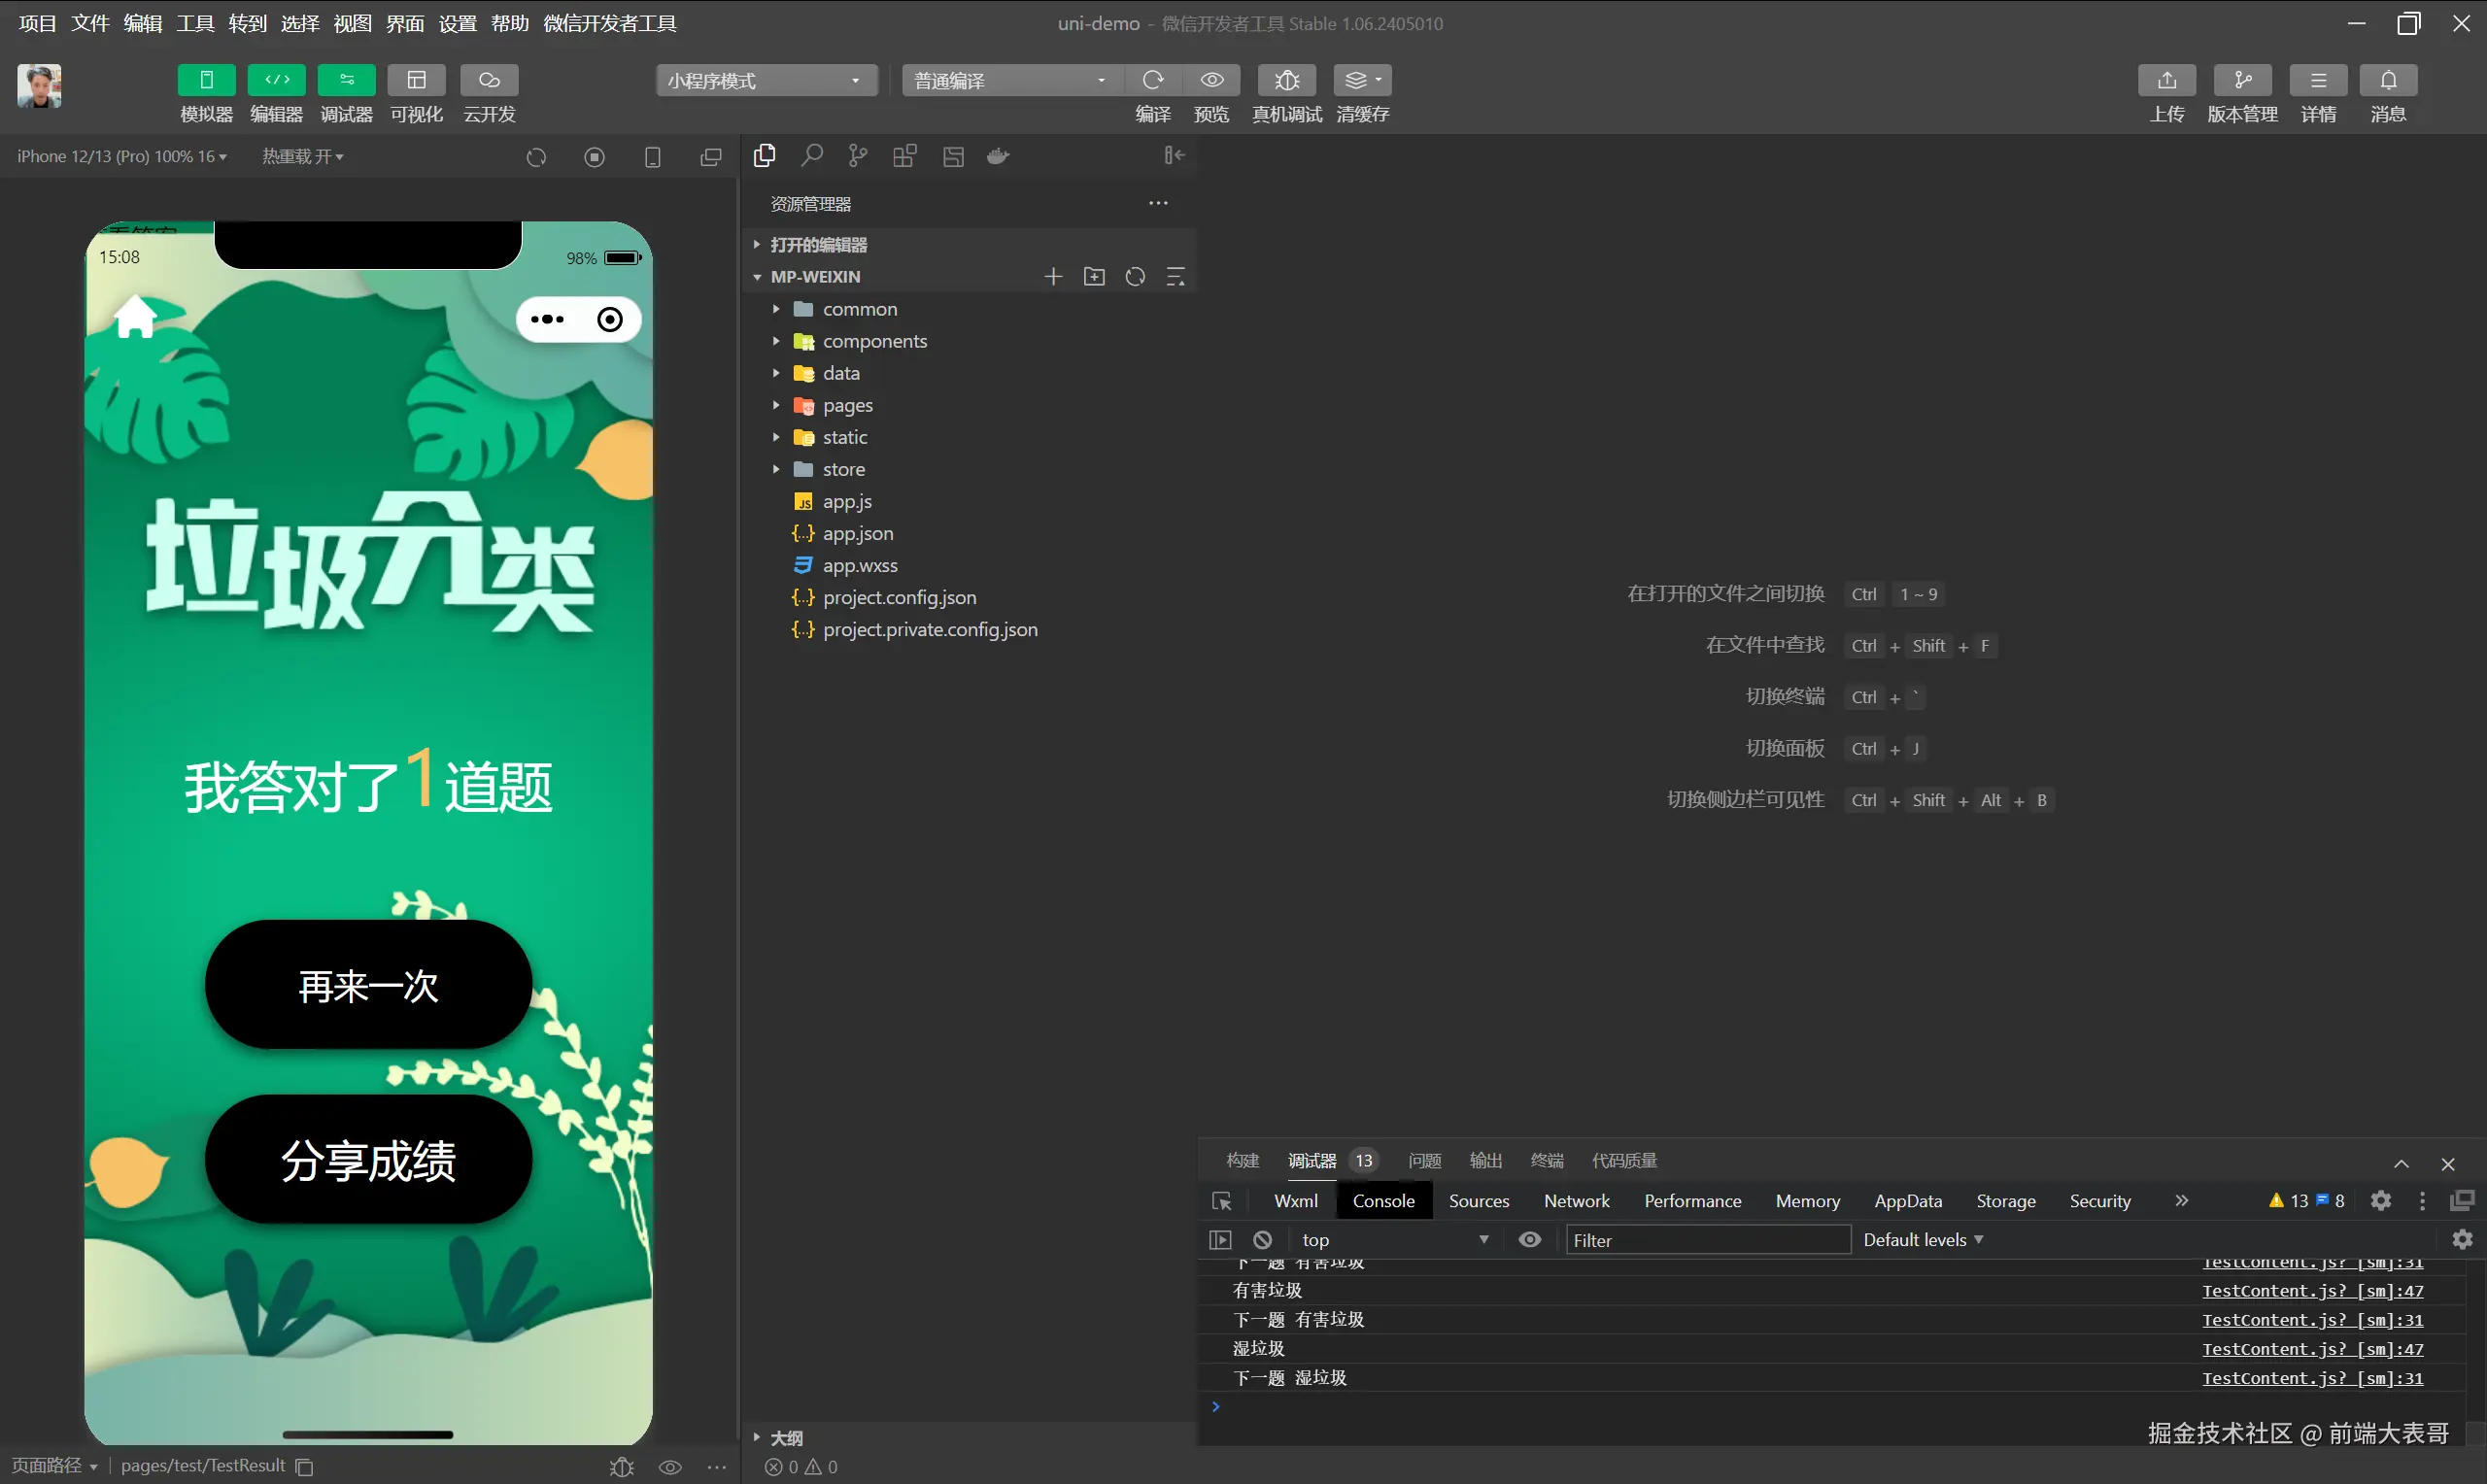Click the 编译 refresh icon
The image size is (2487, 1484).
pos(1152,80)
